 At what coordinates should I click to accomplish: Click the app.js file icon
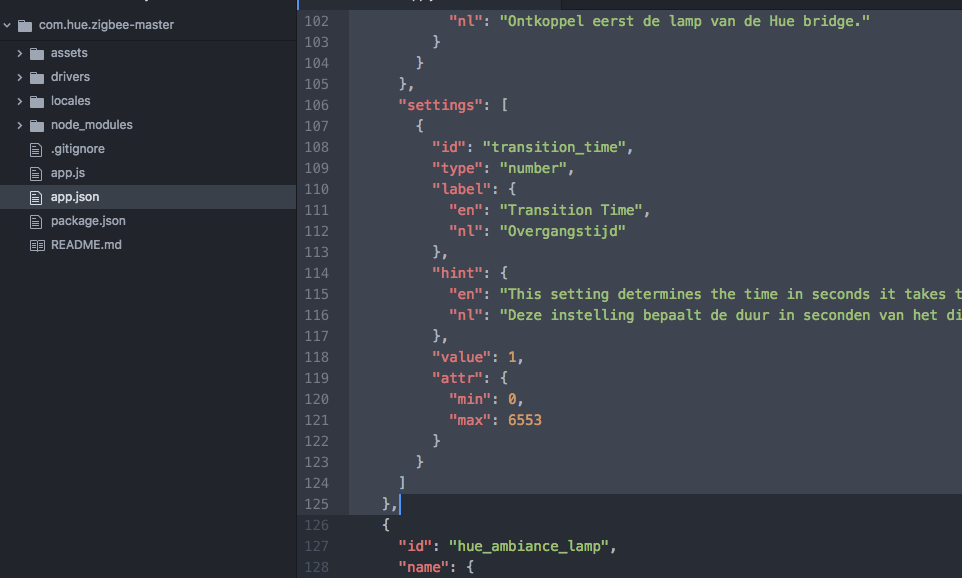[x=36, y=173]
